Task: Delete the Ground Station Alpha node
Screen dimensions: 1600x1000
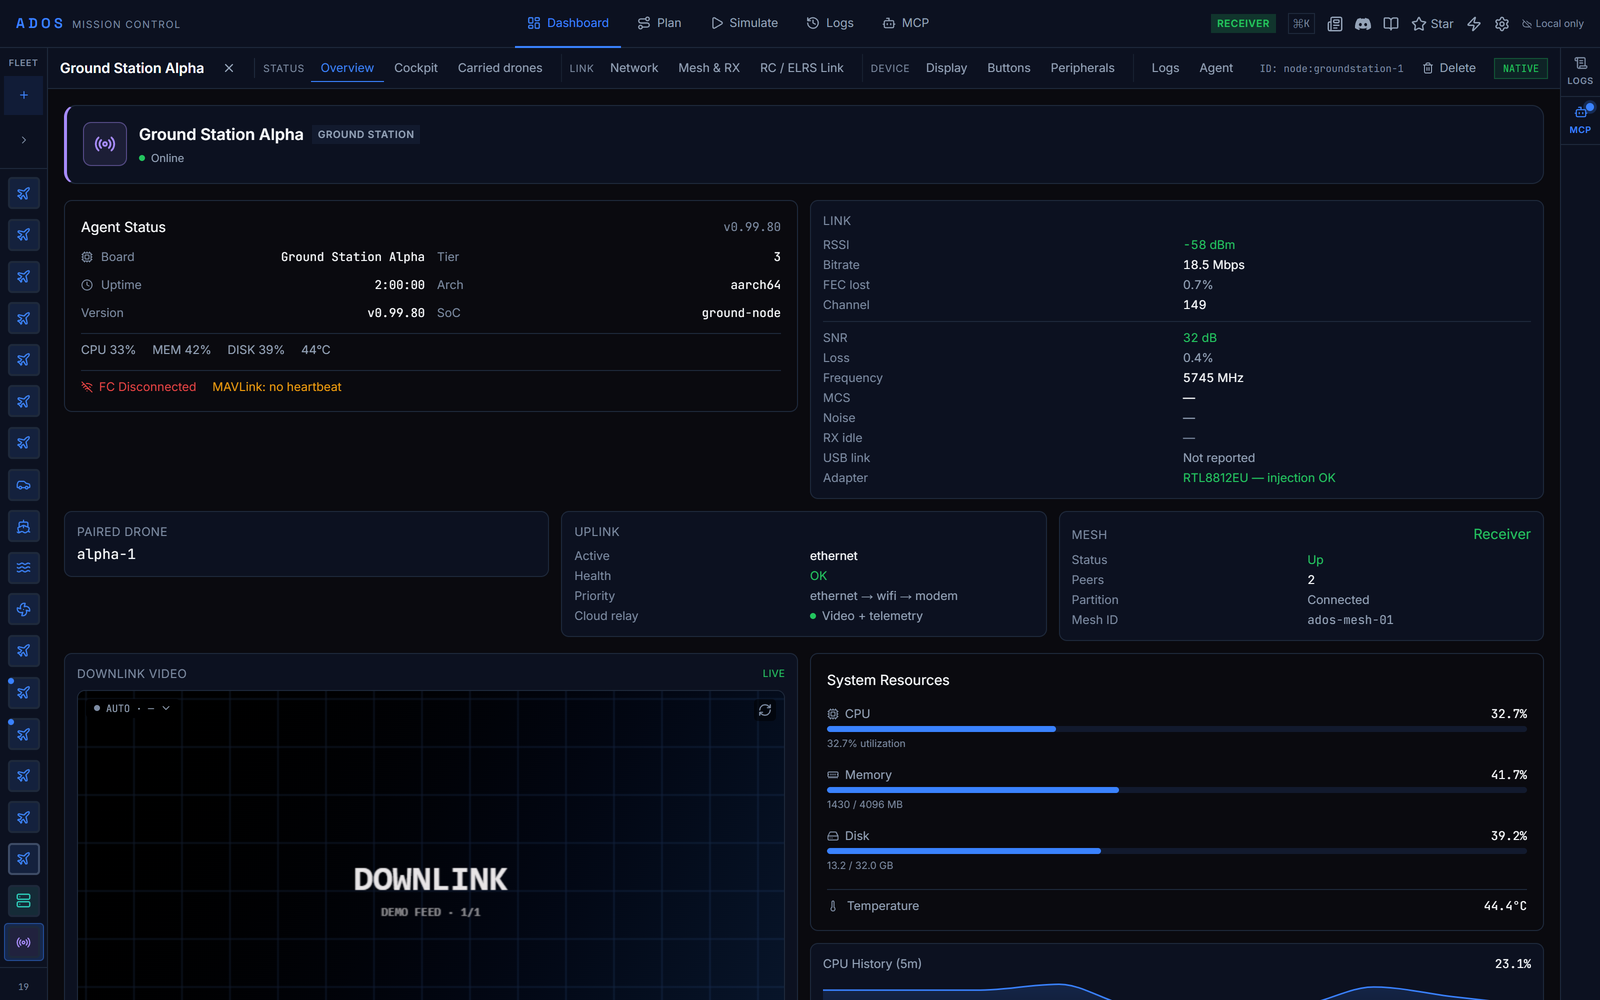Action: click(1449, 68)
